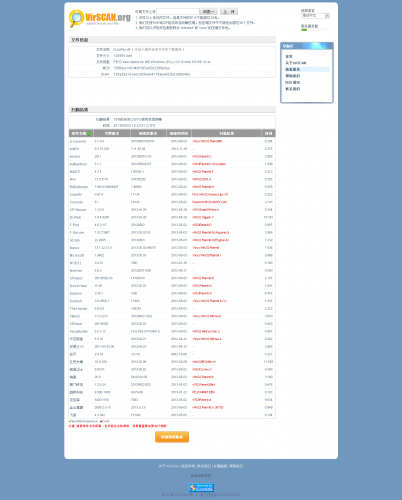This screenshot has width=402, height=500.
Task: Open the 关于VirSCAN sidebar link
Action: click(x=296, y=63)
